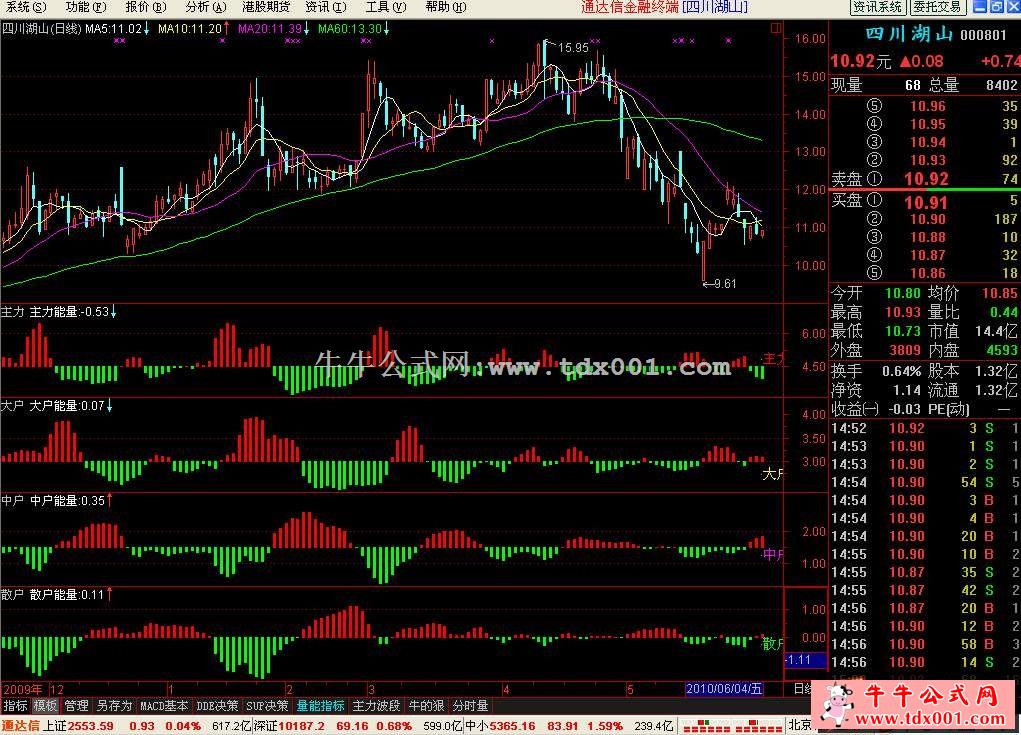The height and width of the screenshot is (735, 1021).
Task: Click the MA10:11.20 indicator label
Action: click(x=189, y=29)
